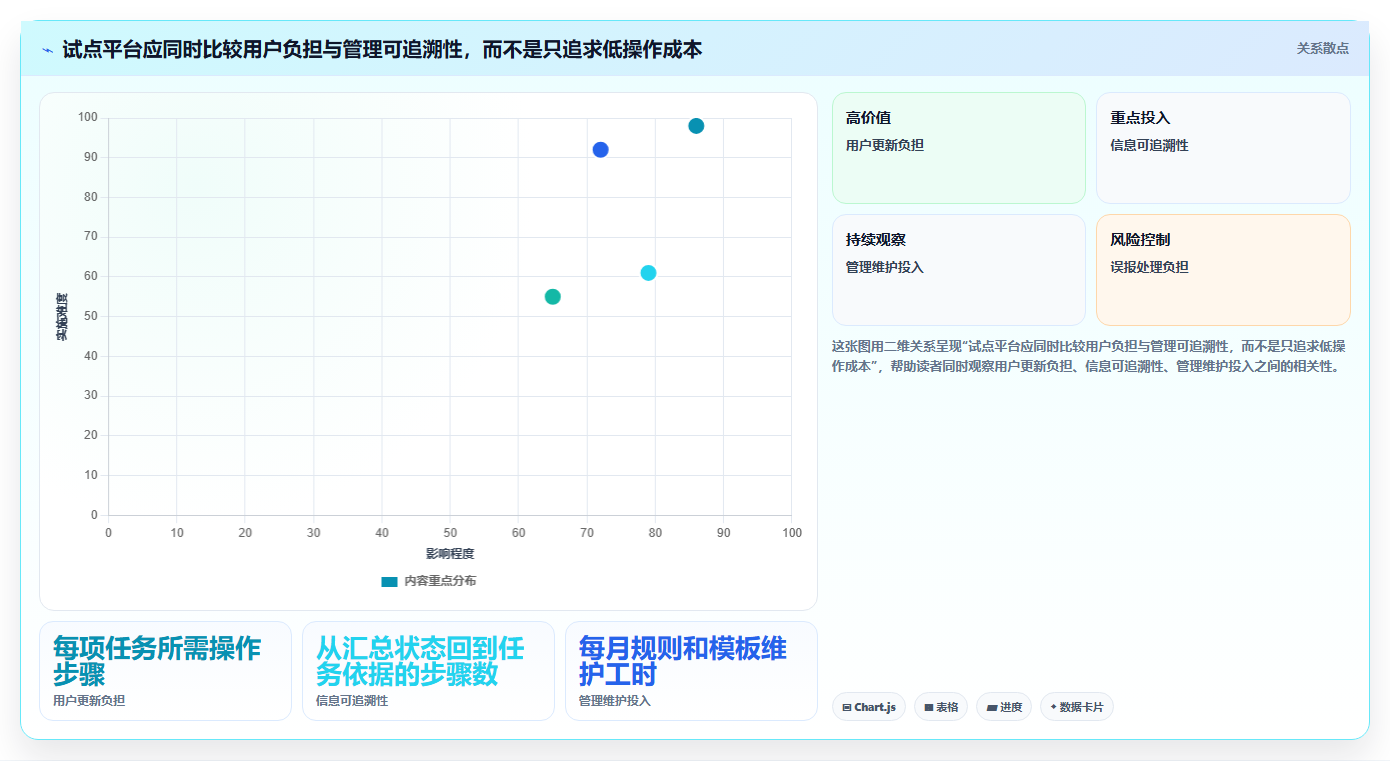1390x761 pixels.
Task: Open the 高价值 quadrant card
Action: [x=958, y=148]
